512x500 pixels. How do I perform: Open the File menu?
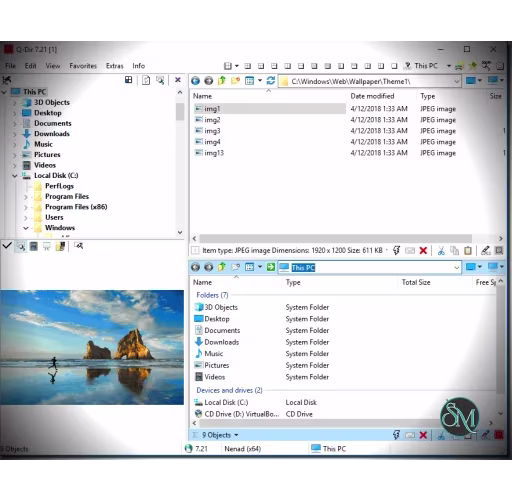click(x=10, y=66)
